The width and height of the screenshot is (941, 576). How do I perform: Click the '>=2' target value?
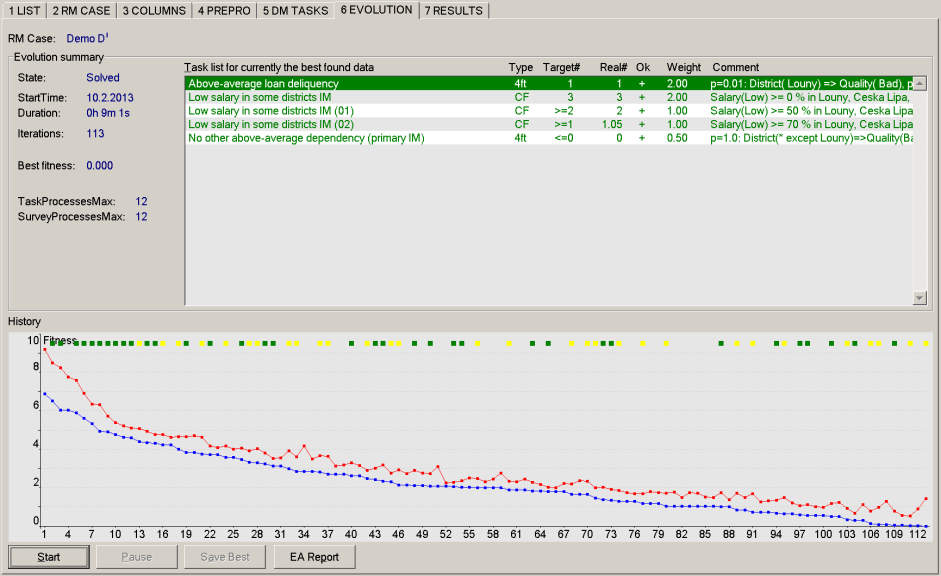(x=564, y=111)
